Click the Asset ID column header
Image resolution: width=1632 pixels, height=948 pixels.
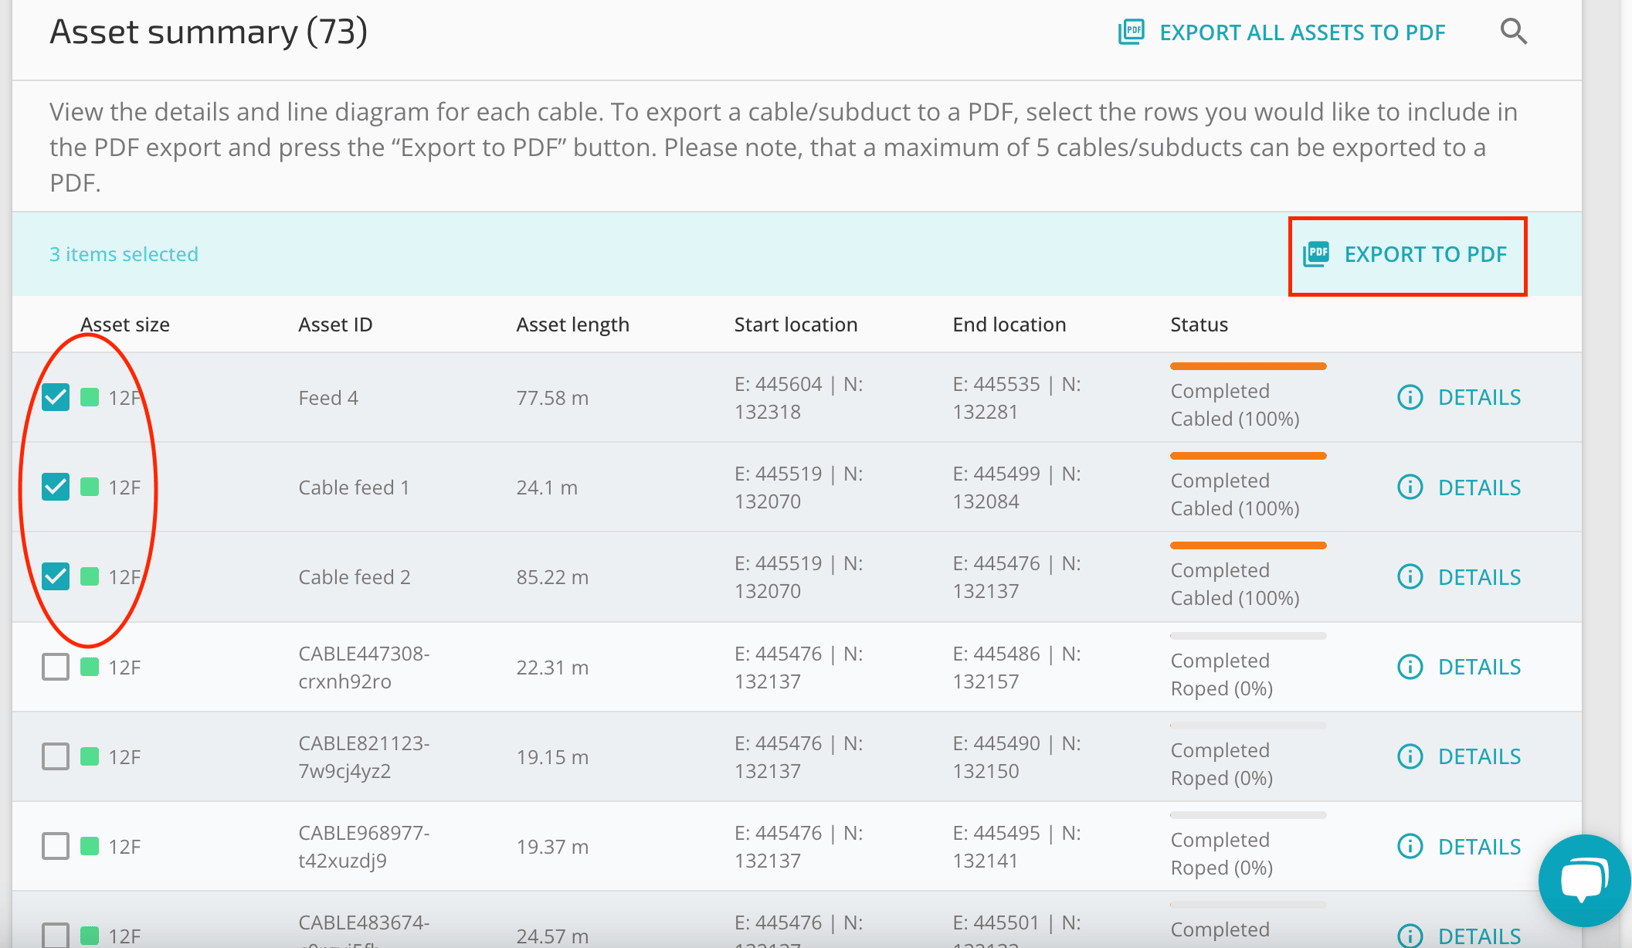click(335, 324)
